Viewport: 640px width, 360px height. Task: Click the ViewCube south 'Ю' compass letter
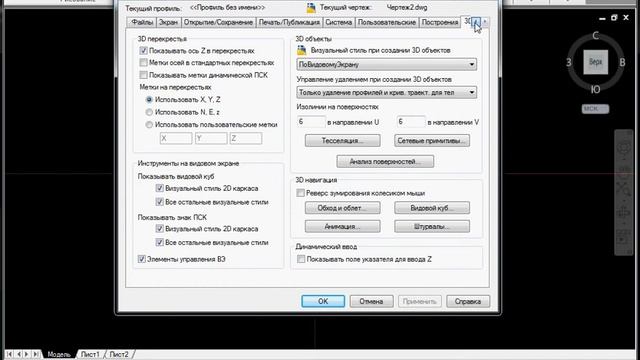point(596,89)
